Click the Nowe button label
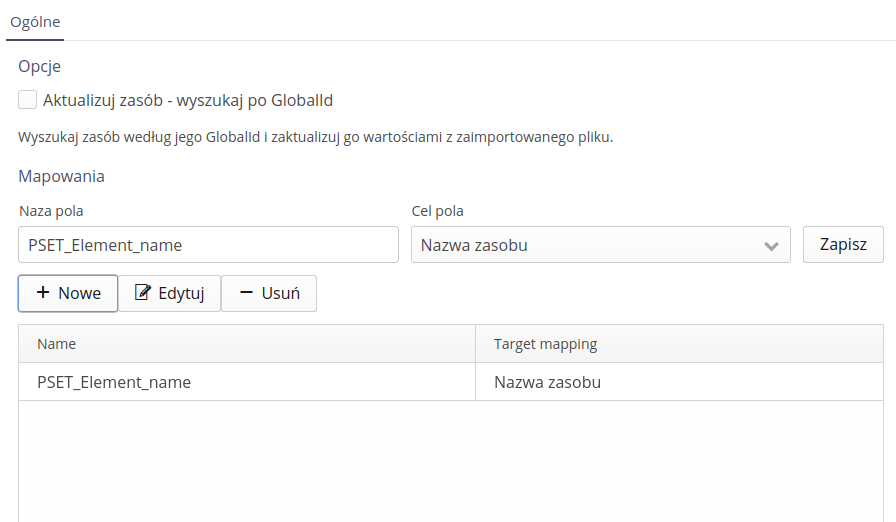This screenshot has width=896, height=522. coord(80,293)
